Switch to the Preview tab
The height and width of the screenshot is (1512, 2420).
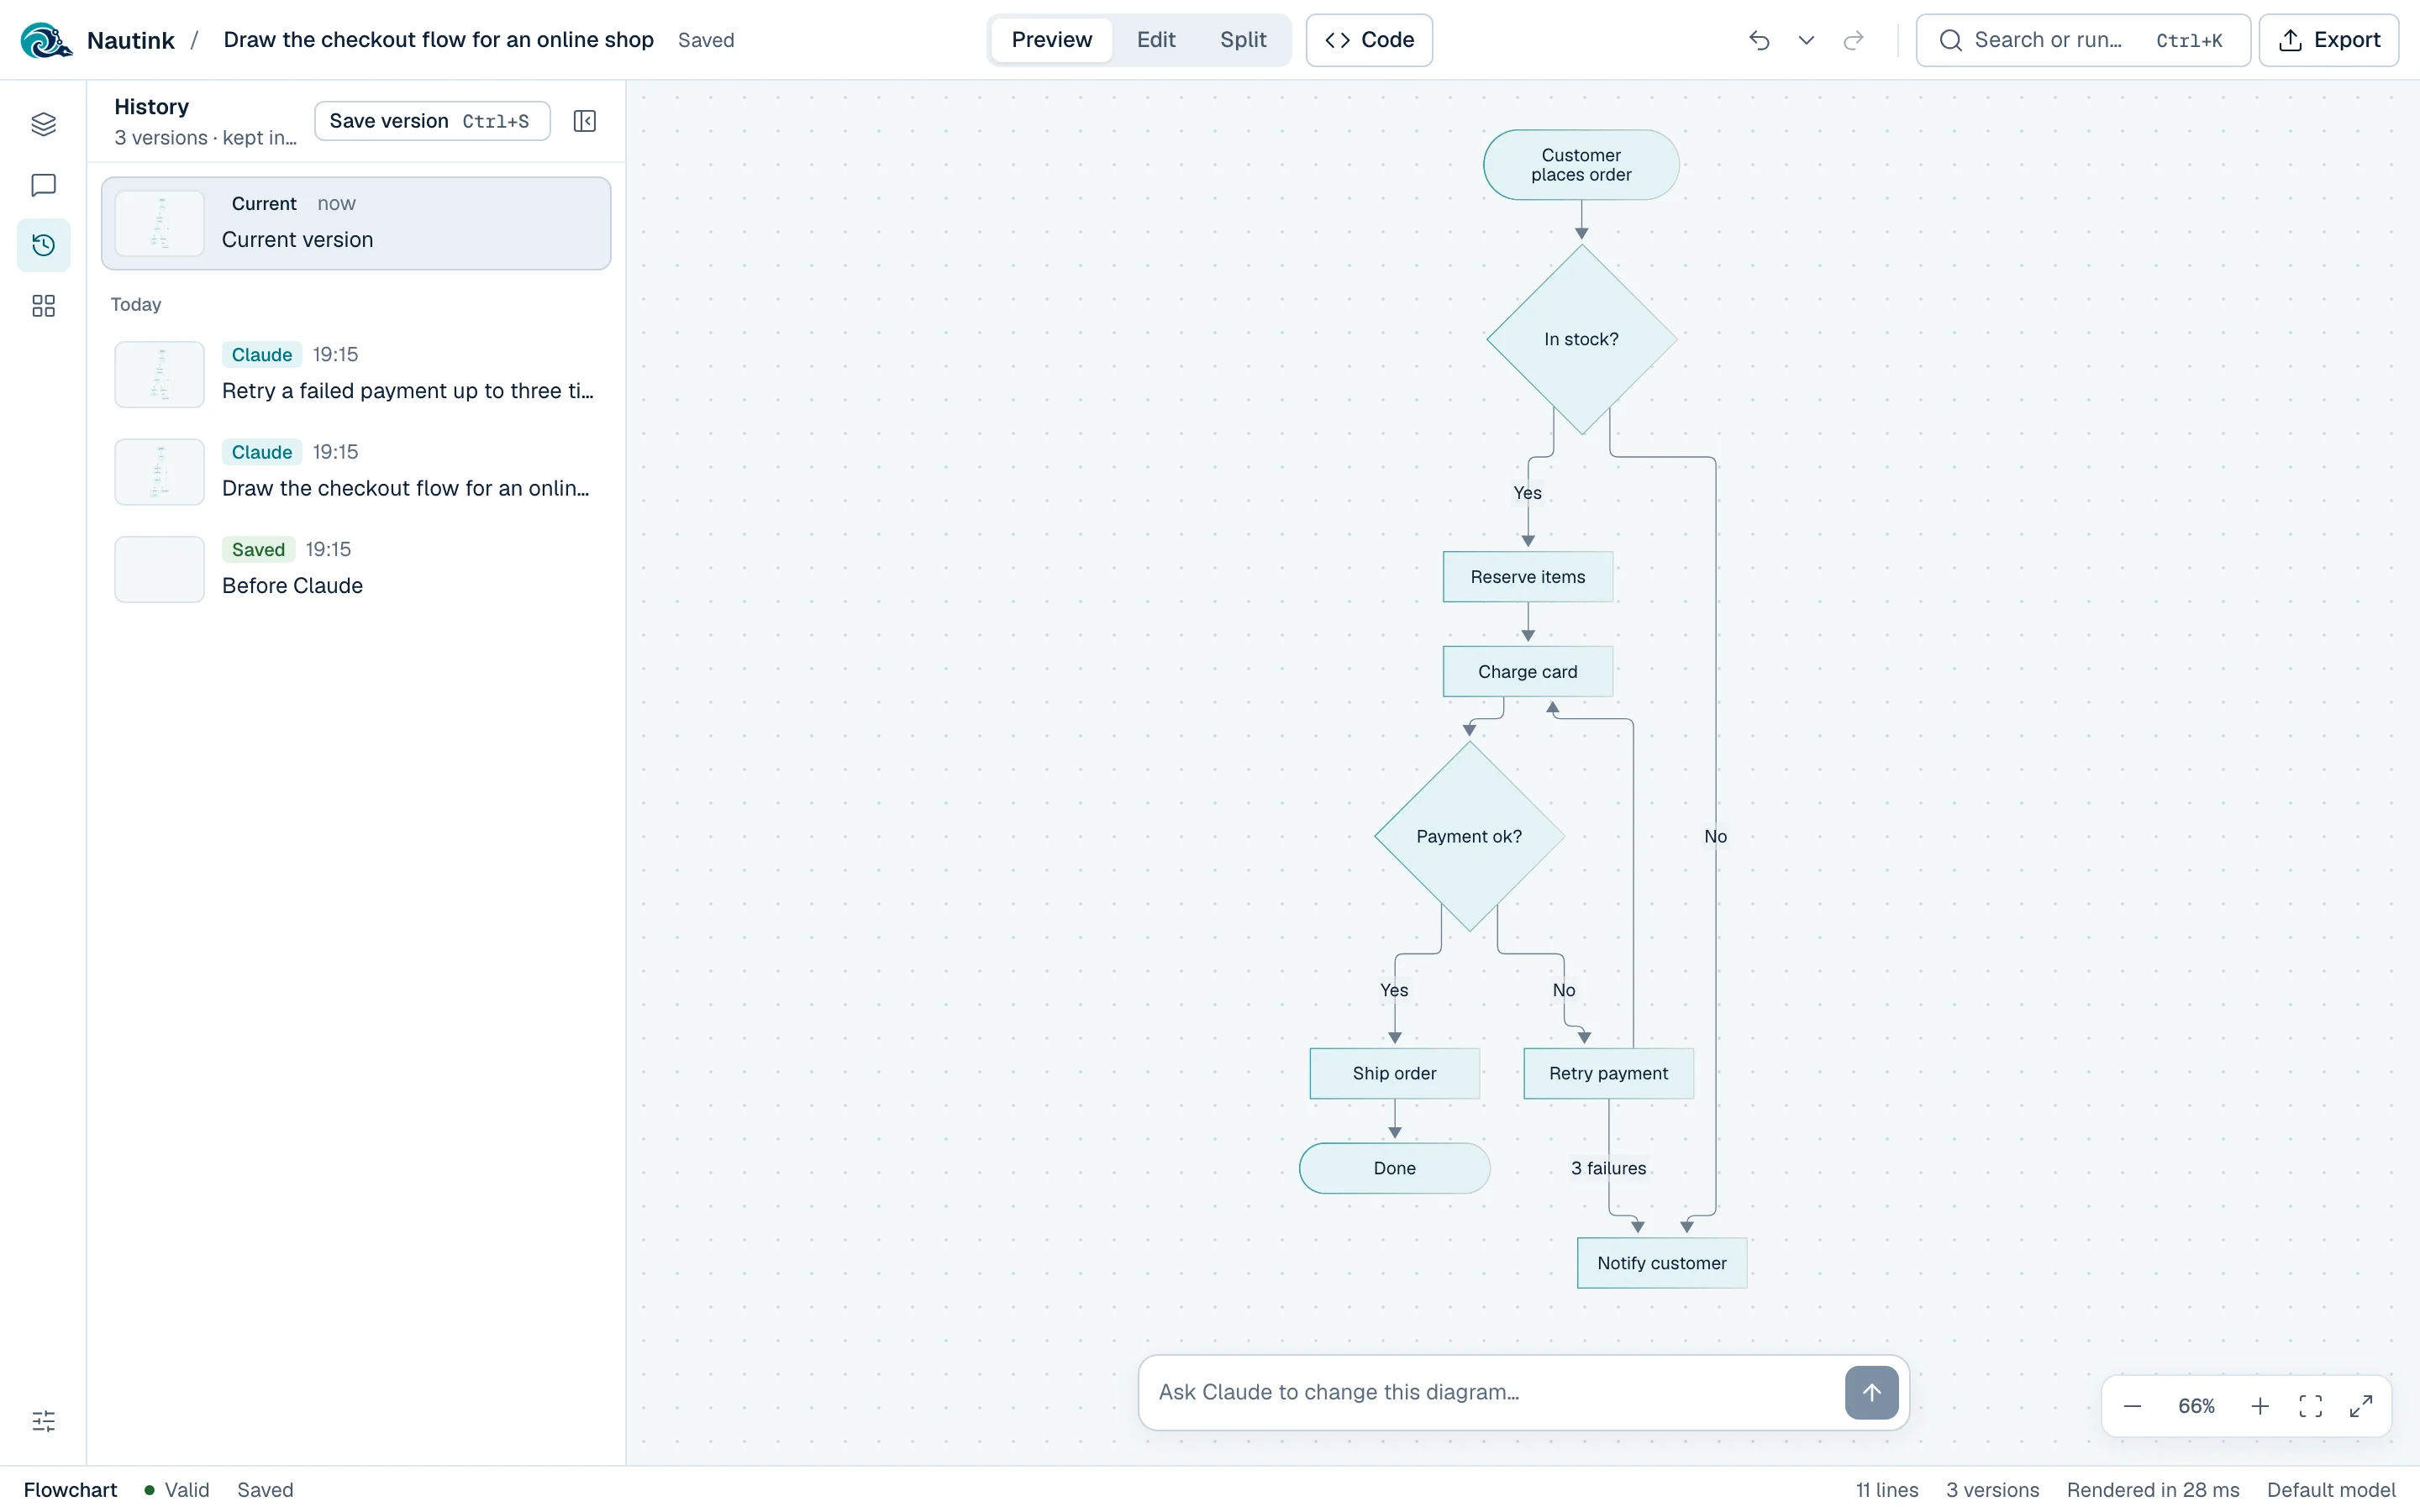pyautogui.click(x=1051, y=40)
